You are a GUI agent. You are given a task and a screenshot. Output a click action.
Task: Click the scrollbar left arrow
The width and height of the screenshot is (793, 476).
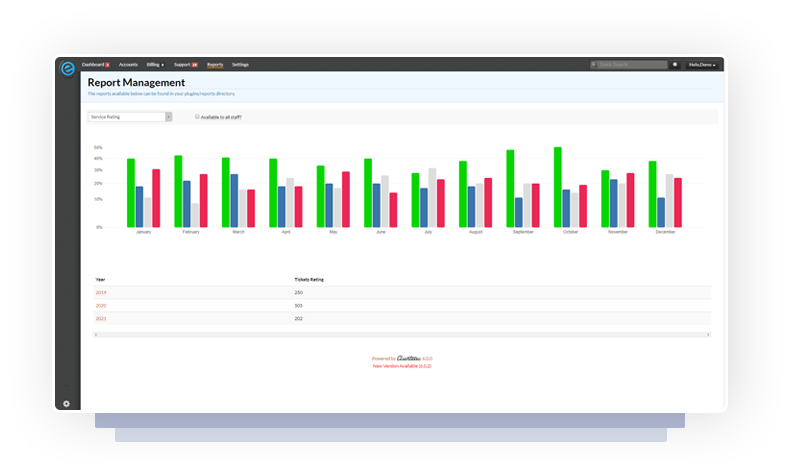(x=96, y=334)
